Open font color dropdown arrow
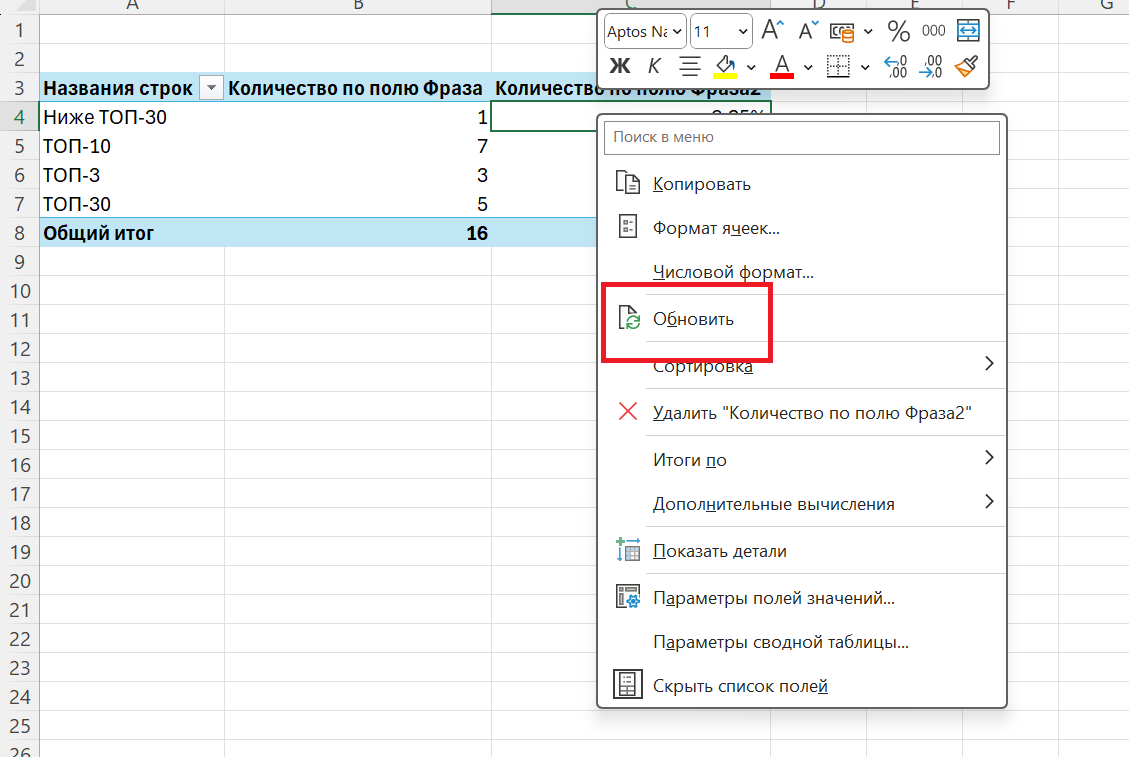 [x=808, y=67]
